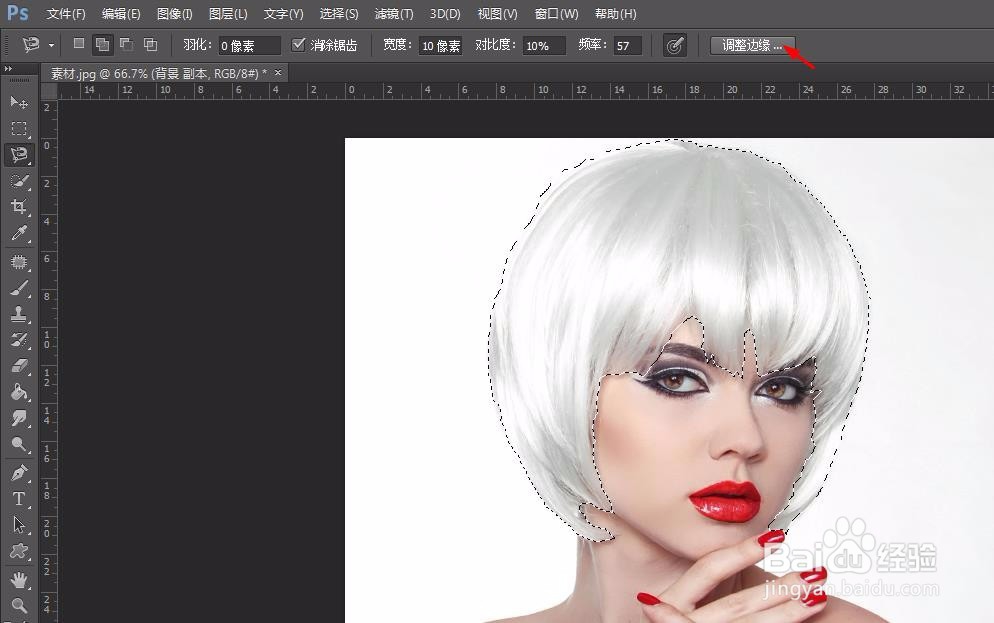Toggle the anti-alias (消除锯齿) checkbox
This screenshot has height=623, width=994.
[298, 44]
